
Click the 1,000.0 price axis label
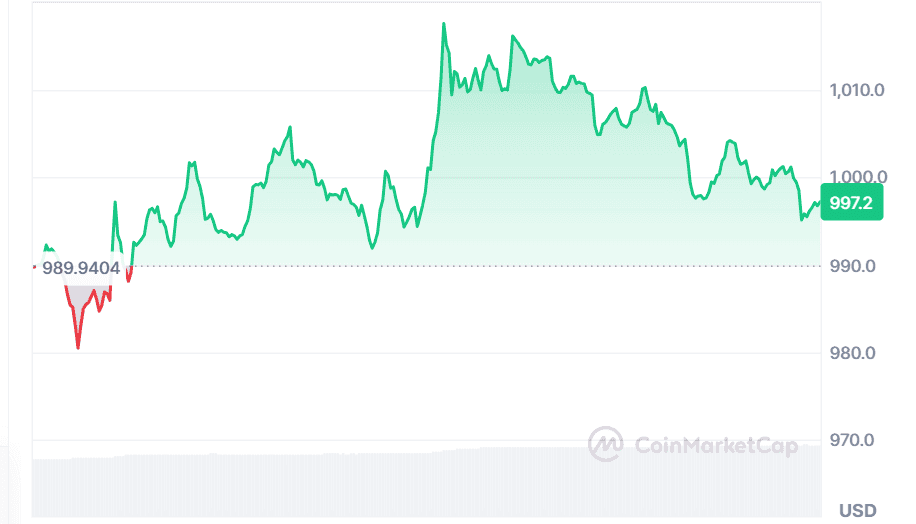tap(857, 178)
